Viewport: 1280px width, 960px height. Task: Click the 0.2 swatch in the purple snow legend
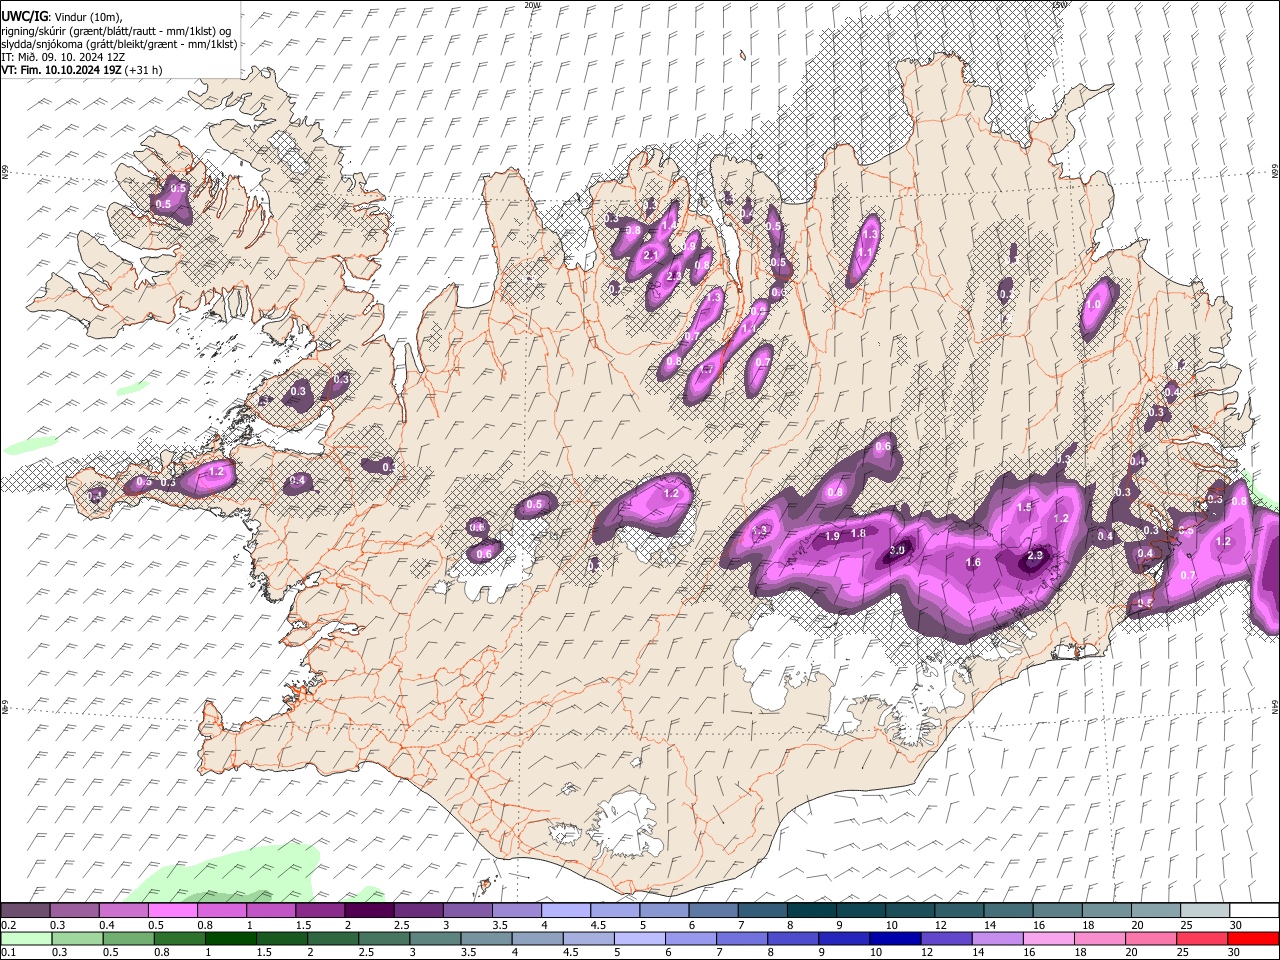tap(25, 910)
